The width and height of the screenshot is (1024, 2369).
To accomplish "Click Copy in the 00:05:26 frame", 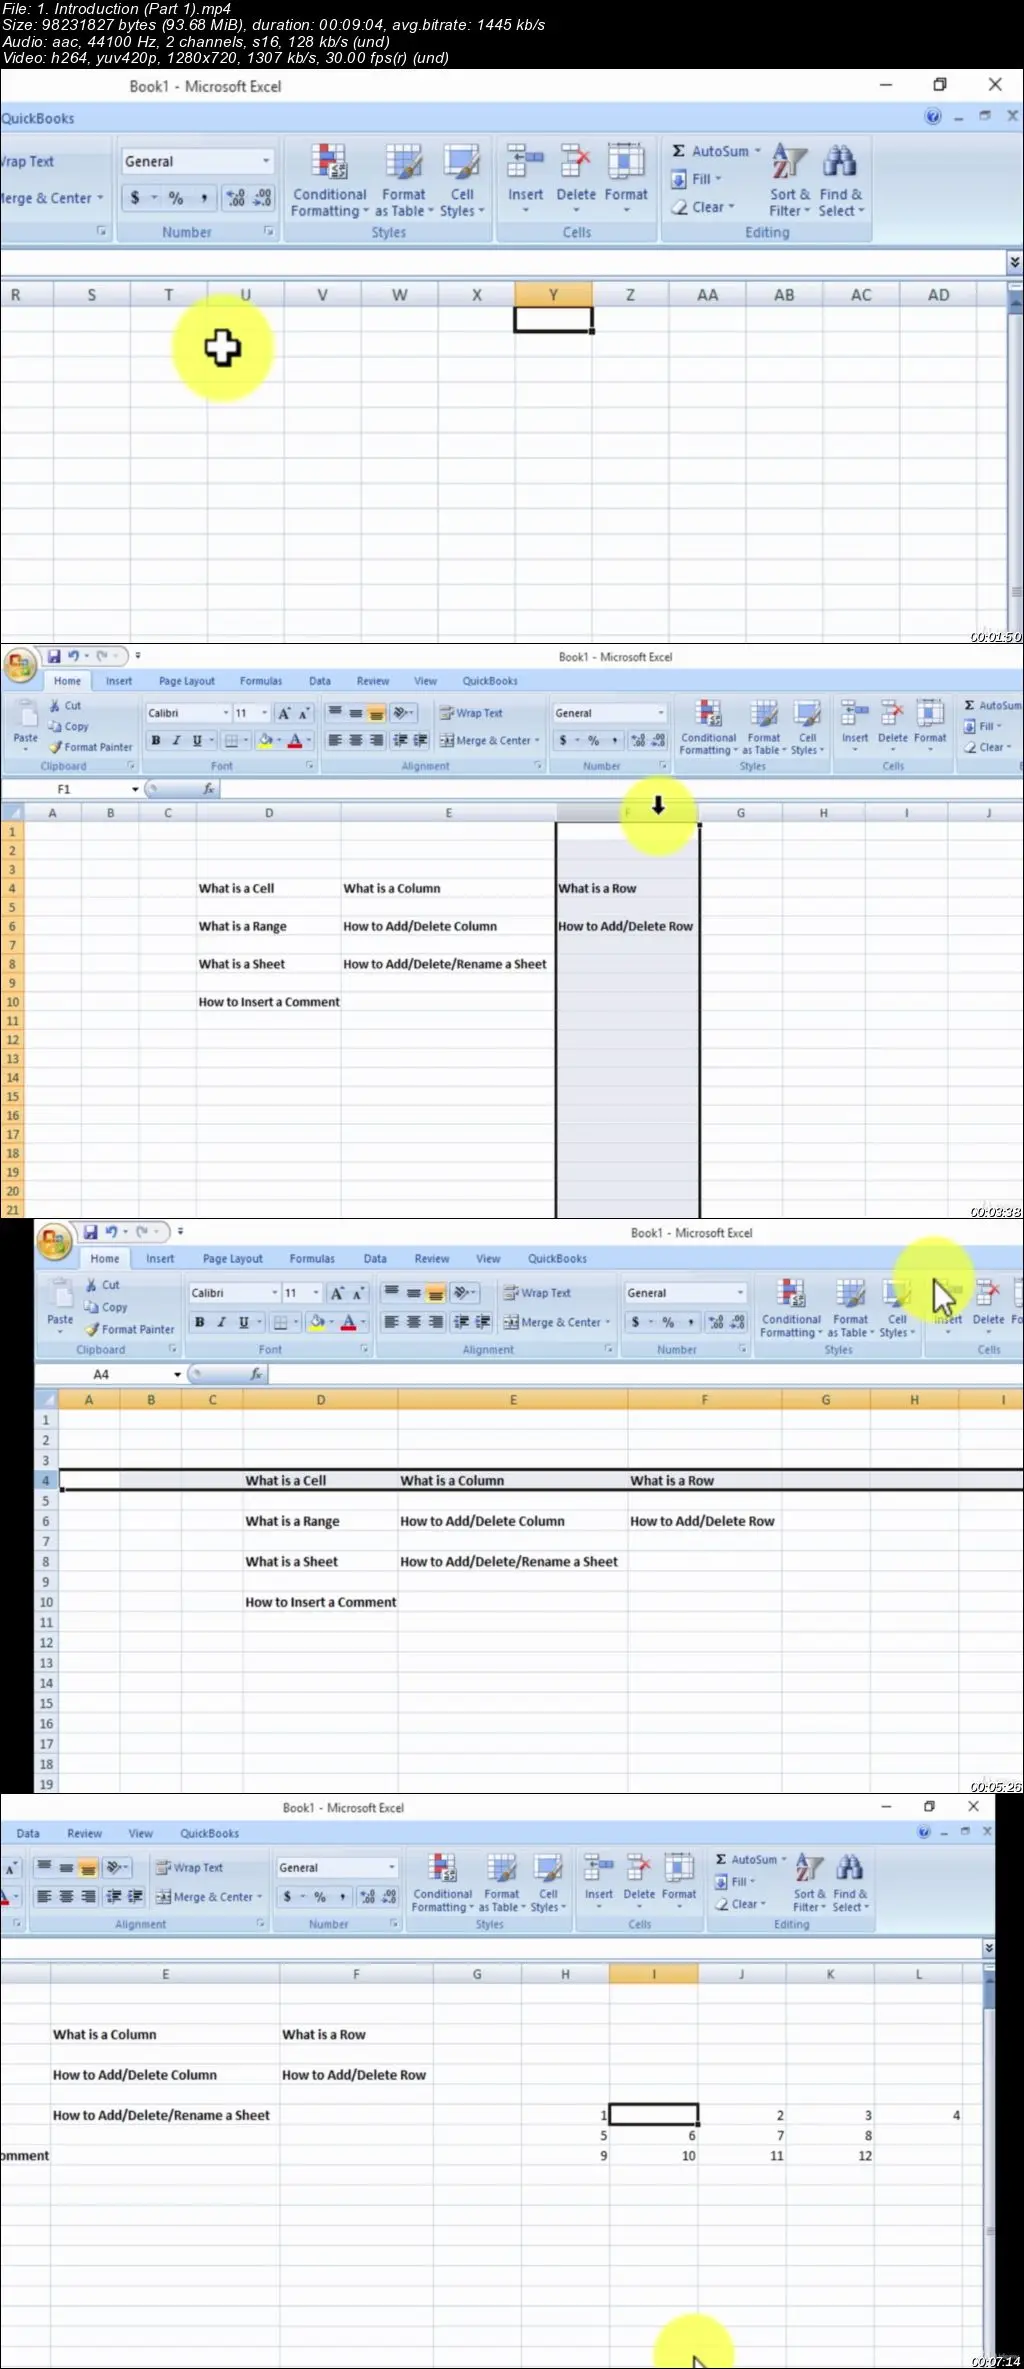I will click(x=106, y=1307).
